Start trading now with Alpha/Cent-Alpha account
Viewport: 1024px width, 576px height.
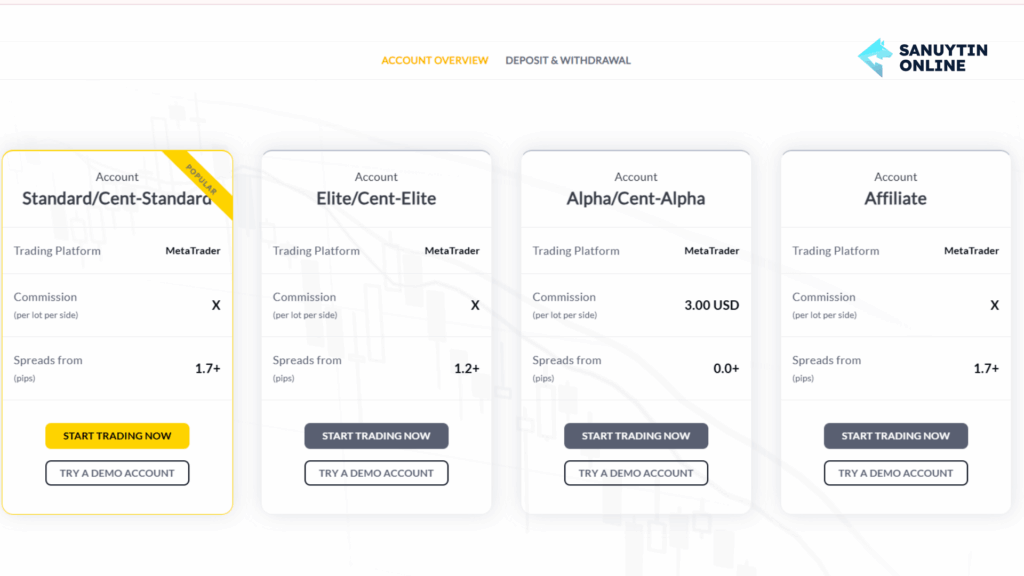(x=636, y=436)
